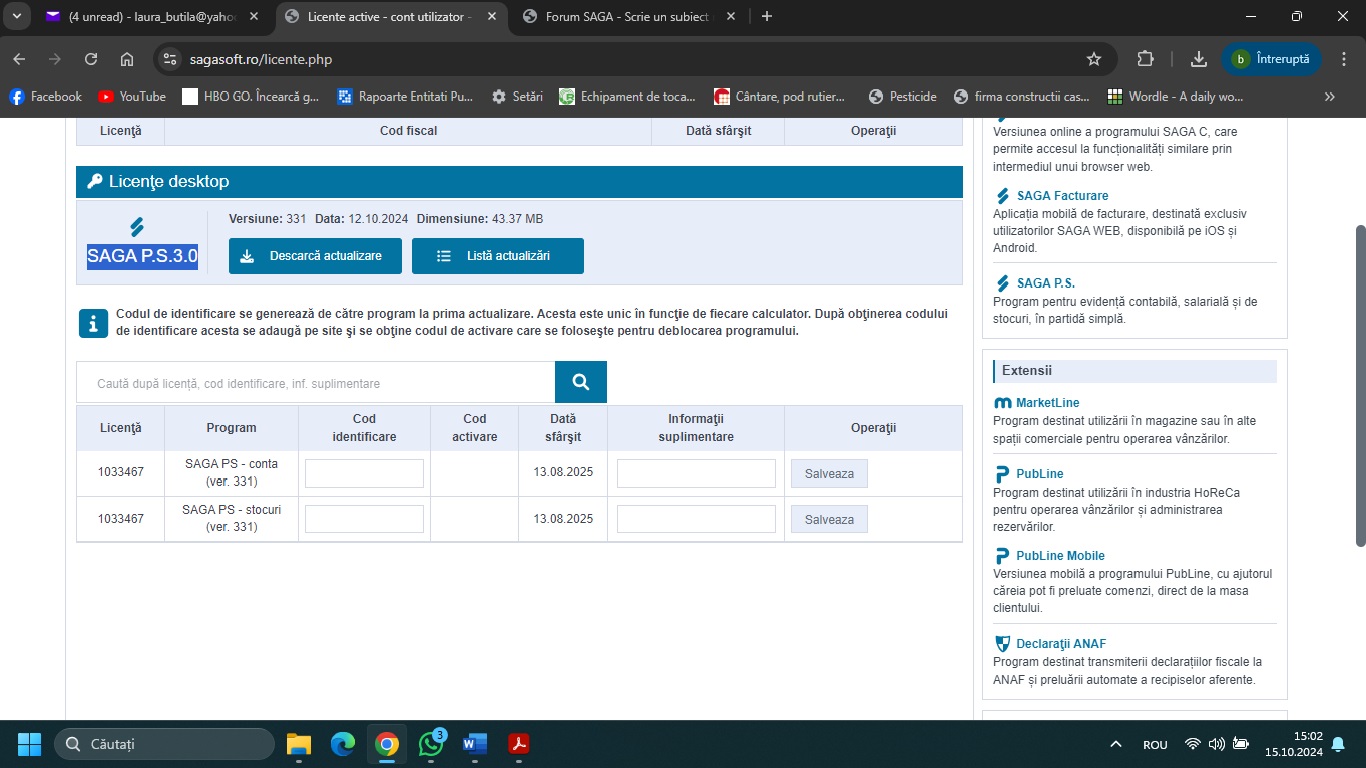1366x768 pixels.
Task: Open a new browser tab
Action: point(767,16)
